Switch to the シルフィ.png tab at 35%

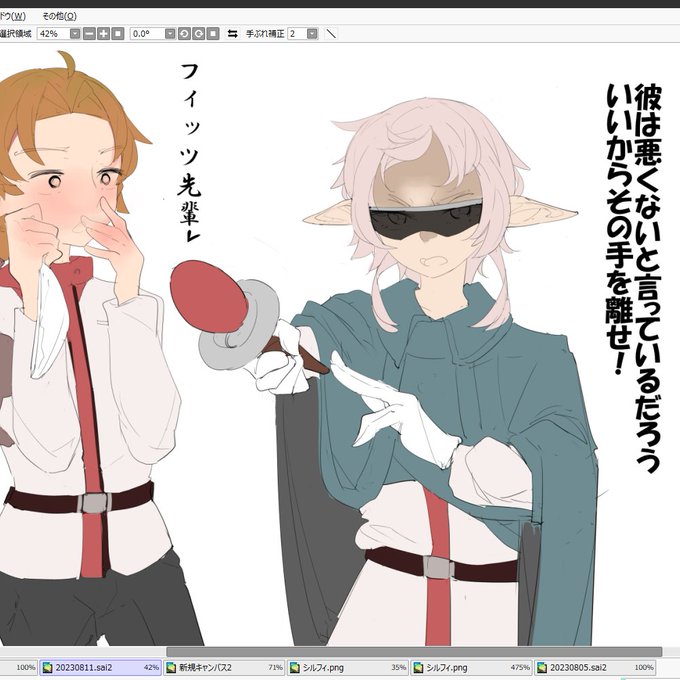click(348, 667)
